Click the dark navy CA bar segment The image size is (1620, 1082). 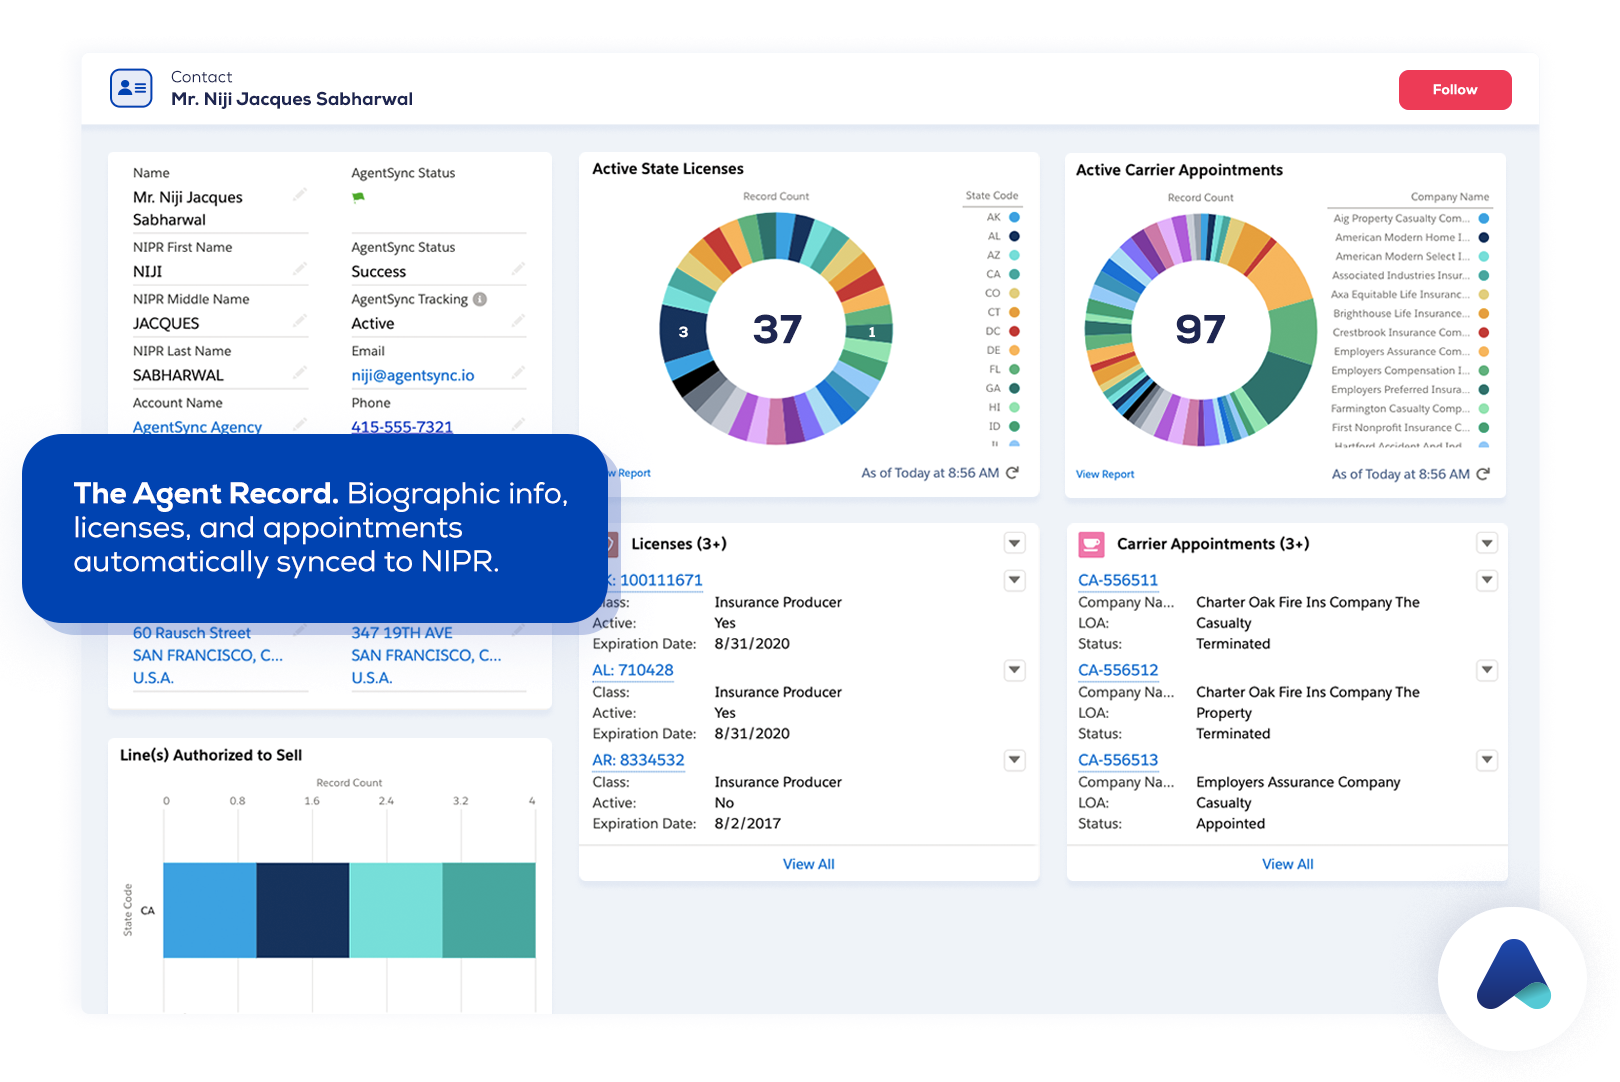[303, 910]
